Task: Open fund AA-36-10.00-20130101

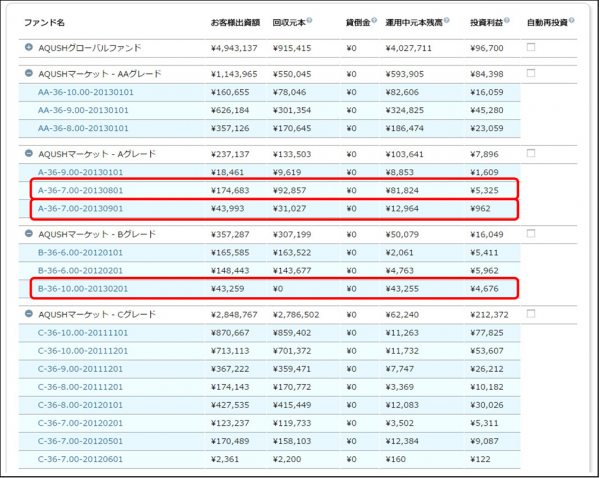Action: (86, 92)
